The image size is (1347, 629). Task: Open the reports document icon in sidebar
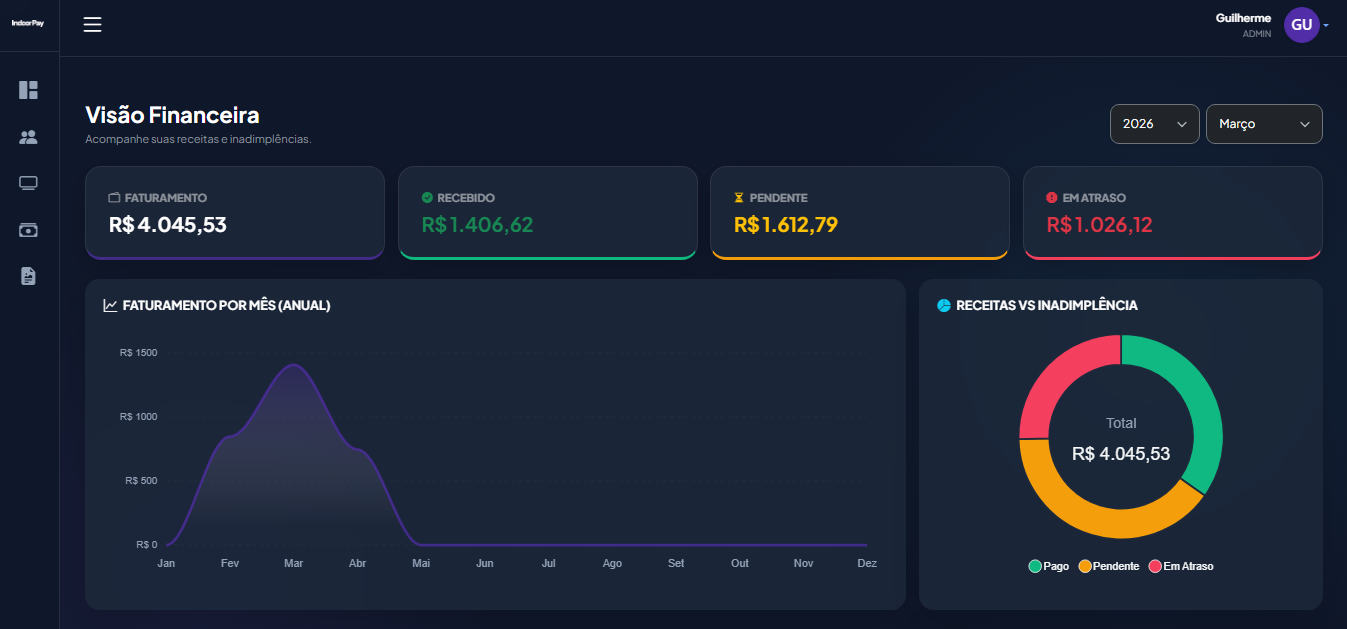tap(28, 276)
